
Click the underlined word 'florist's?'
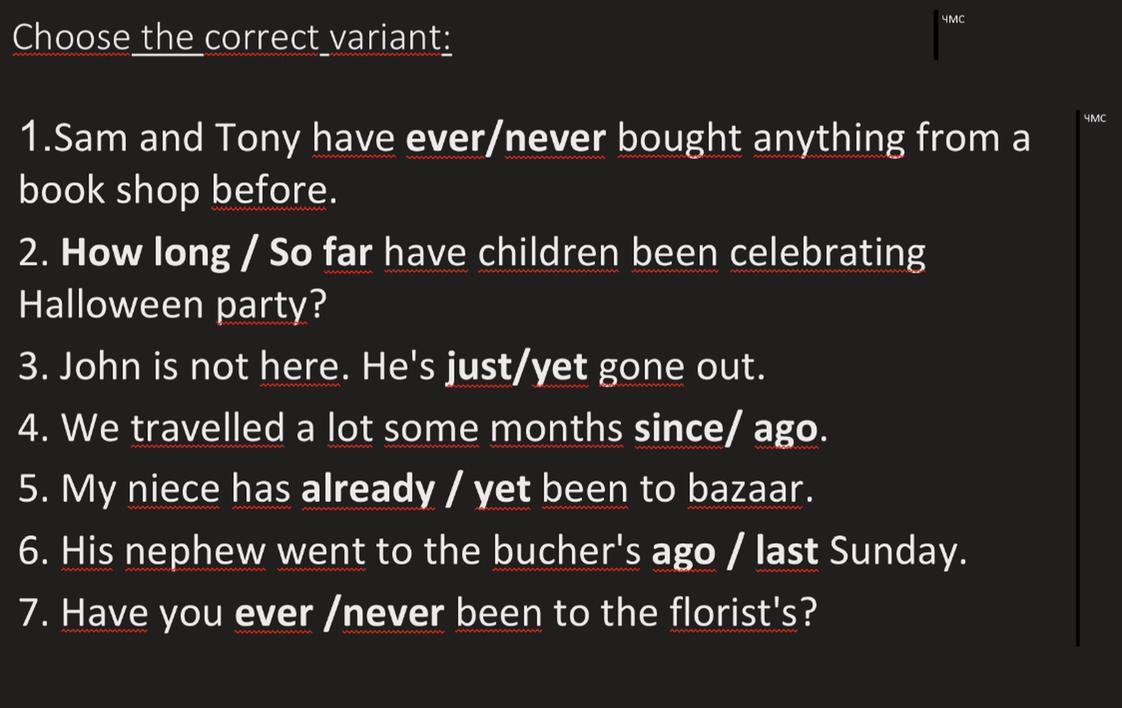(743, 612)
